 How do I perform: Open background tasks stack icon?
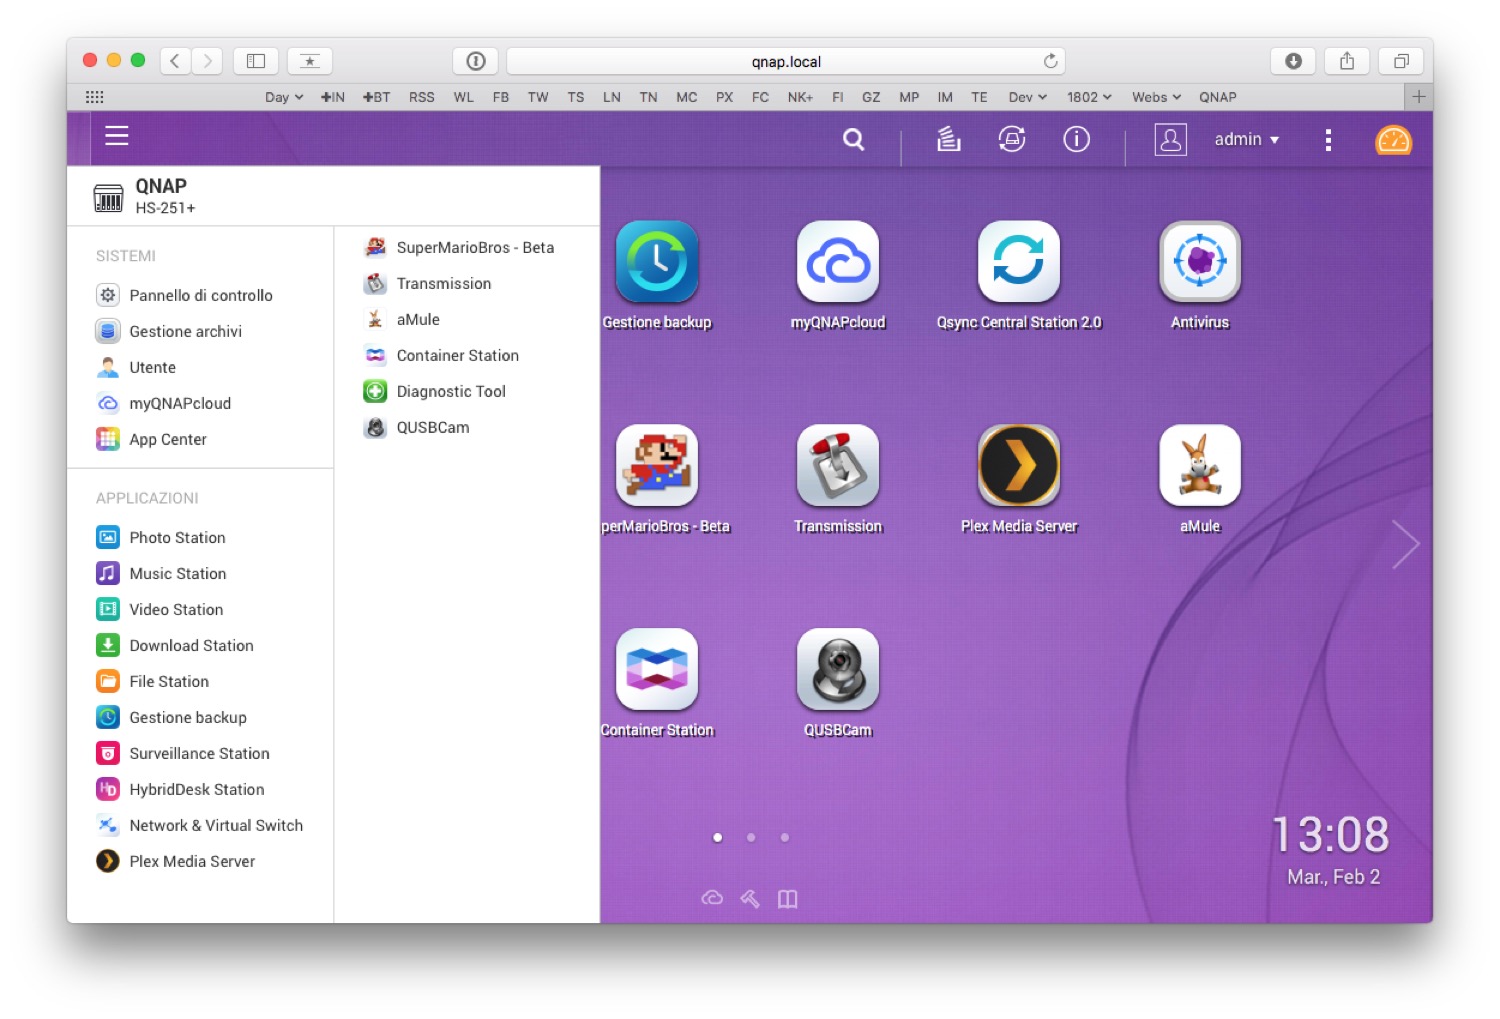[948, 139]
